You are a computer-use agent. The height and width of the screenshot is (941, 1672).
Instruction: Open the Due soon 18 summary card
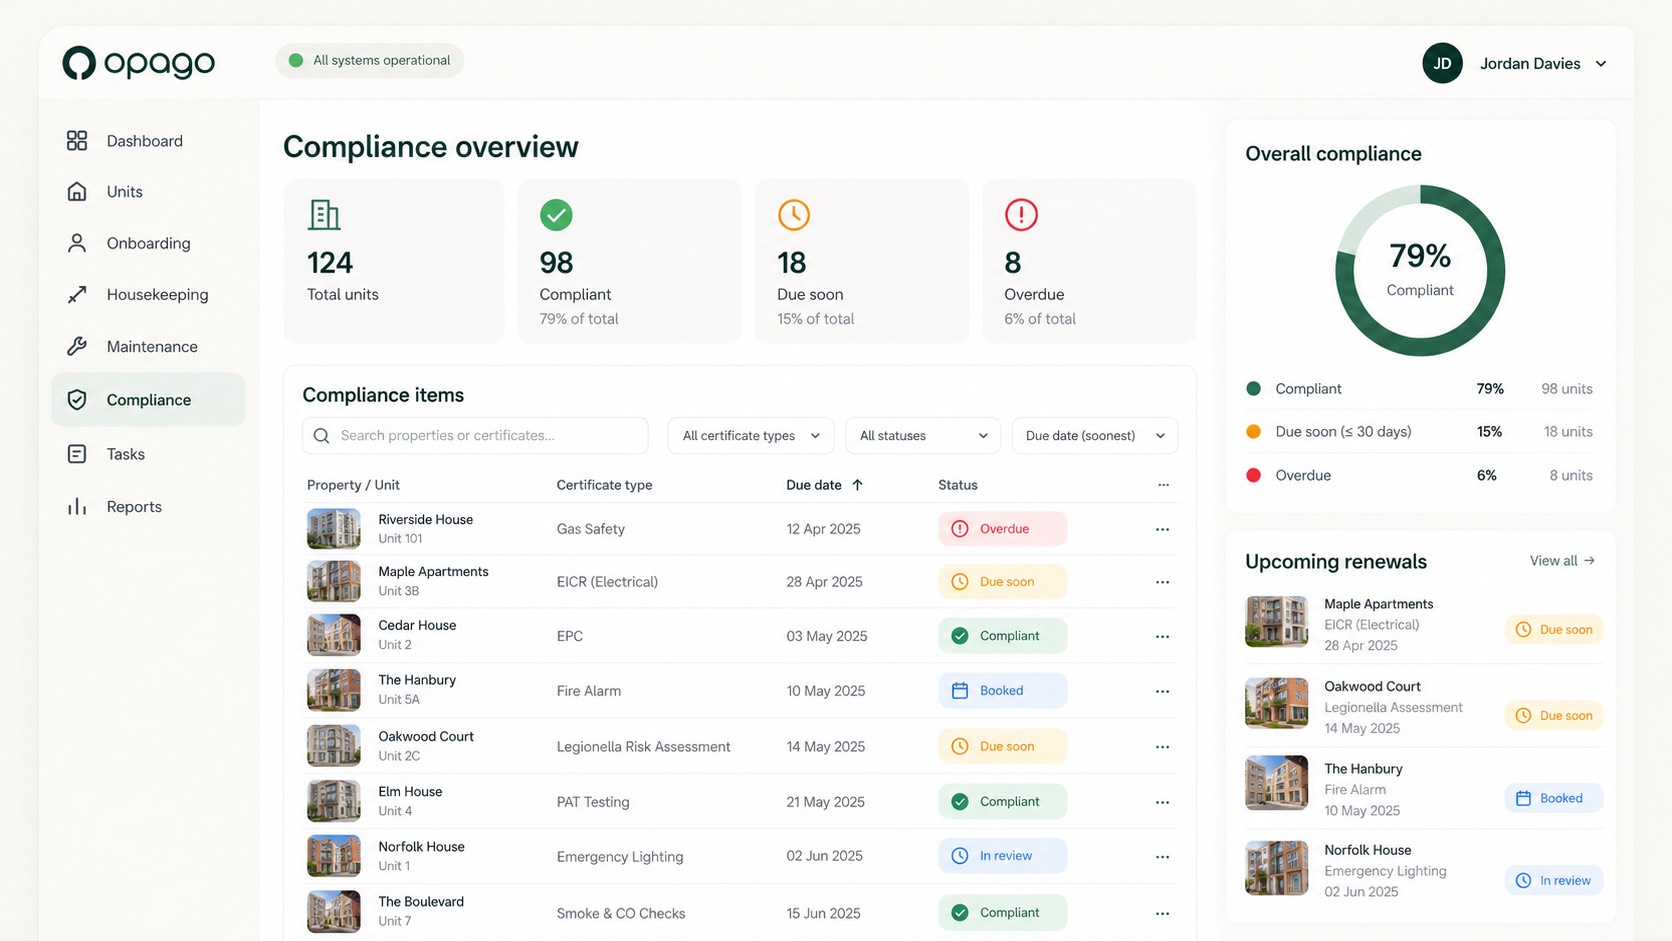862,261
